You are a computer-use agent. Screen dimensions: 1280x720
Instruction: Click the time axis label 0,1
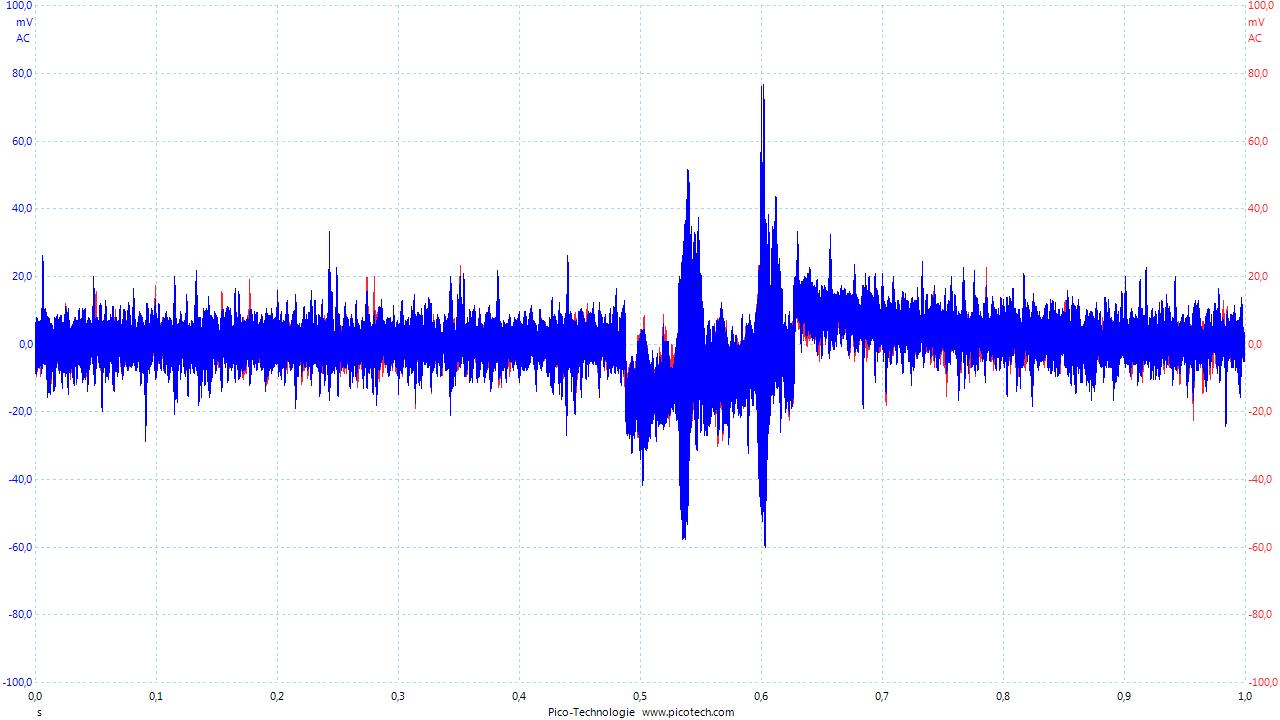coord(156,696)
